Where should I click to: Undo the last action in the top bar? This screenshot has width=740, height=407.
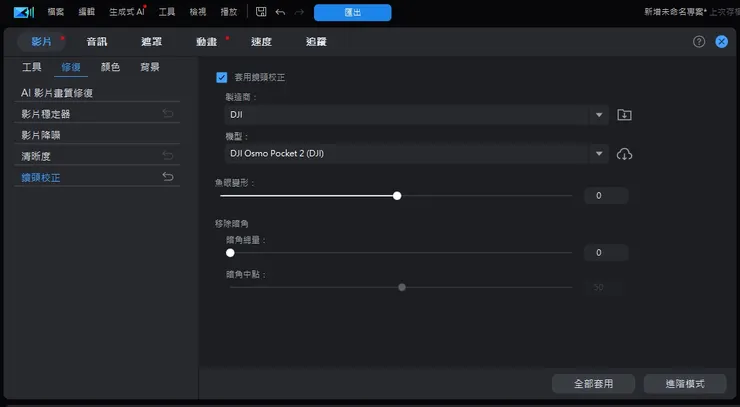pyautogui.click(x=280, y=12)
